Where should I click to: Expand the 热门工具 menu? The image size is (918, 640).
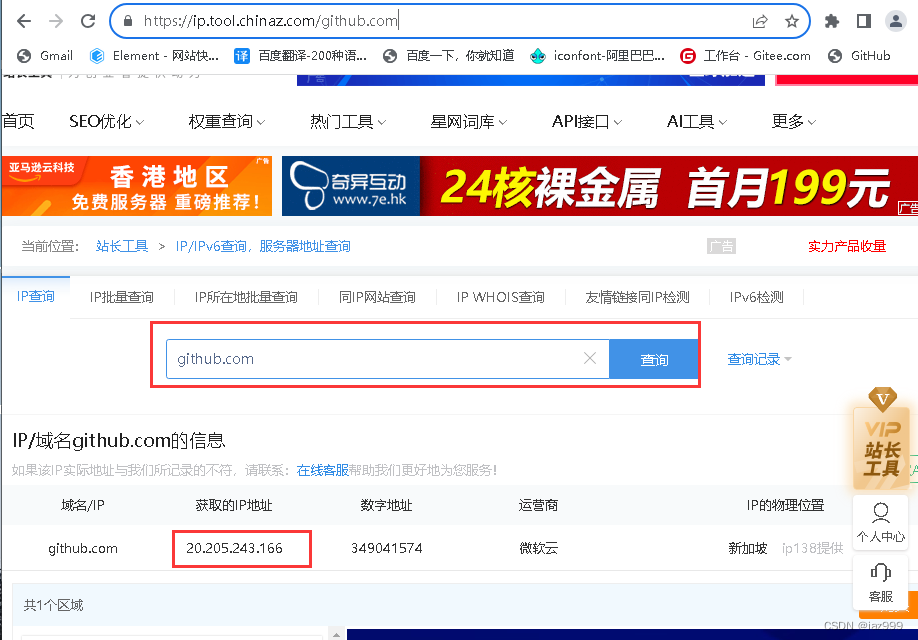coord(348,121)
